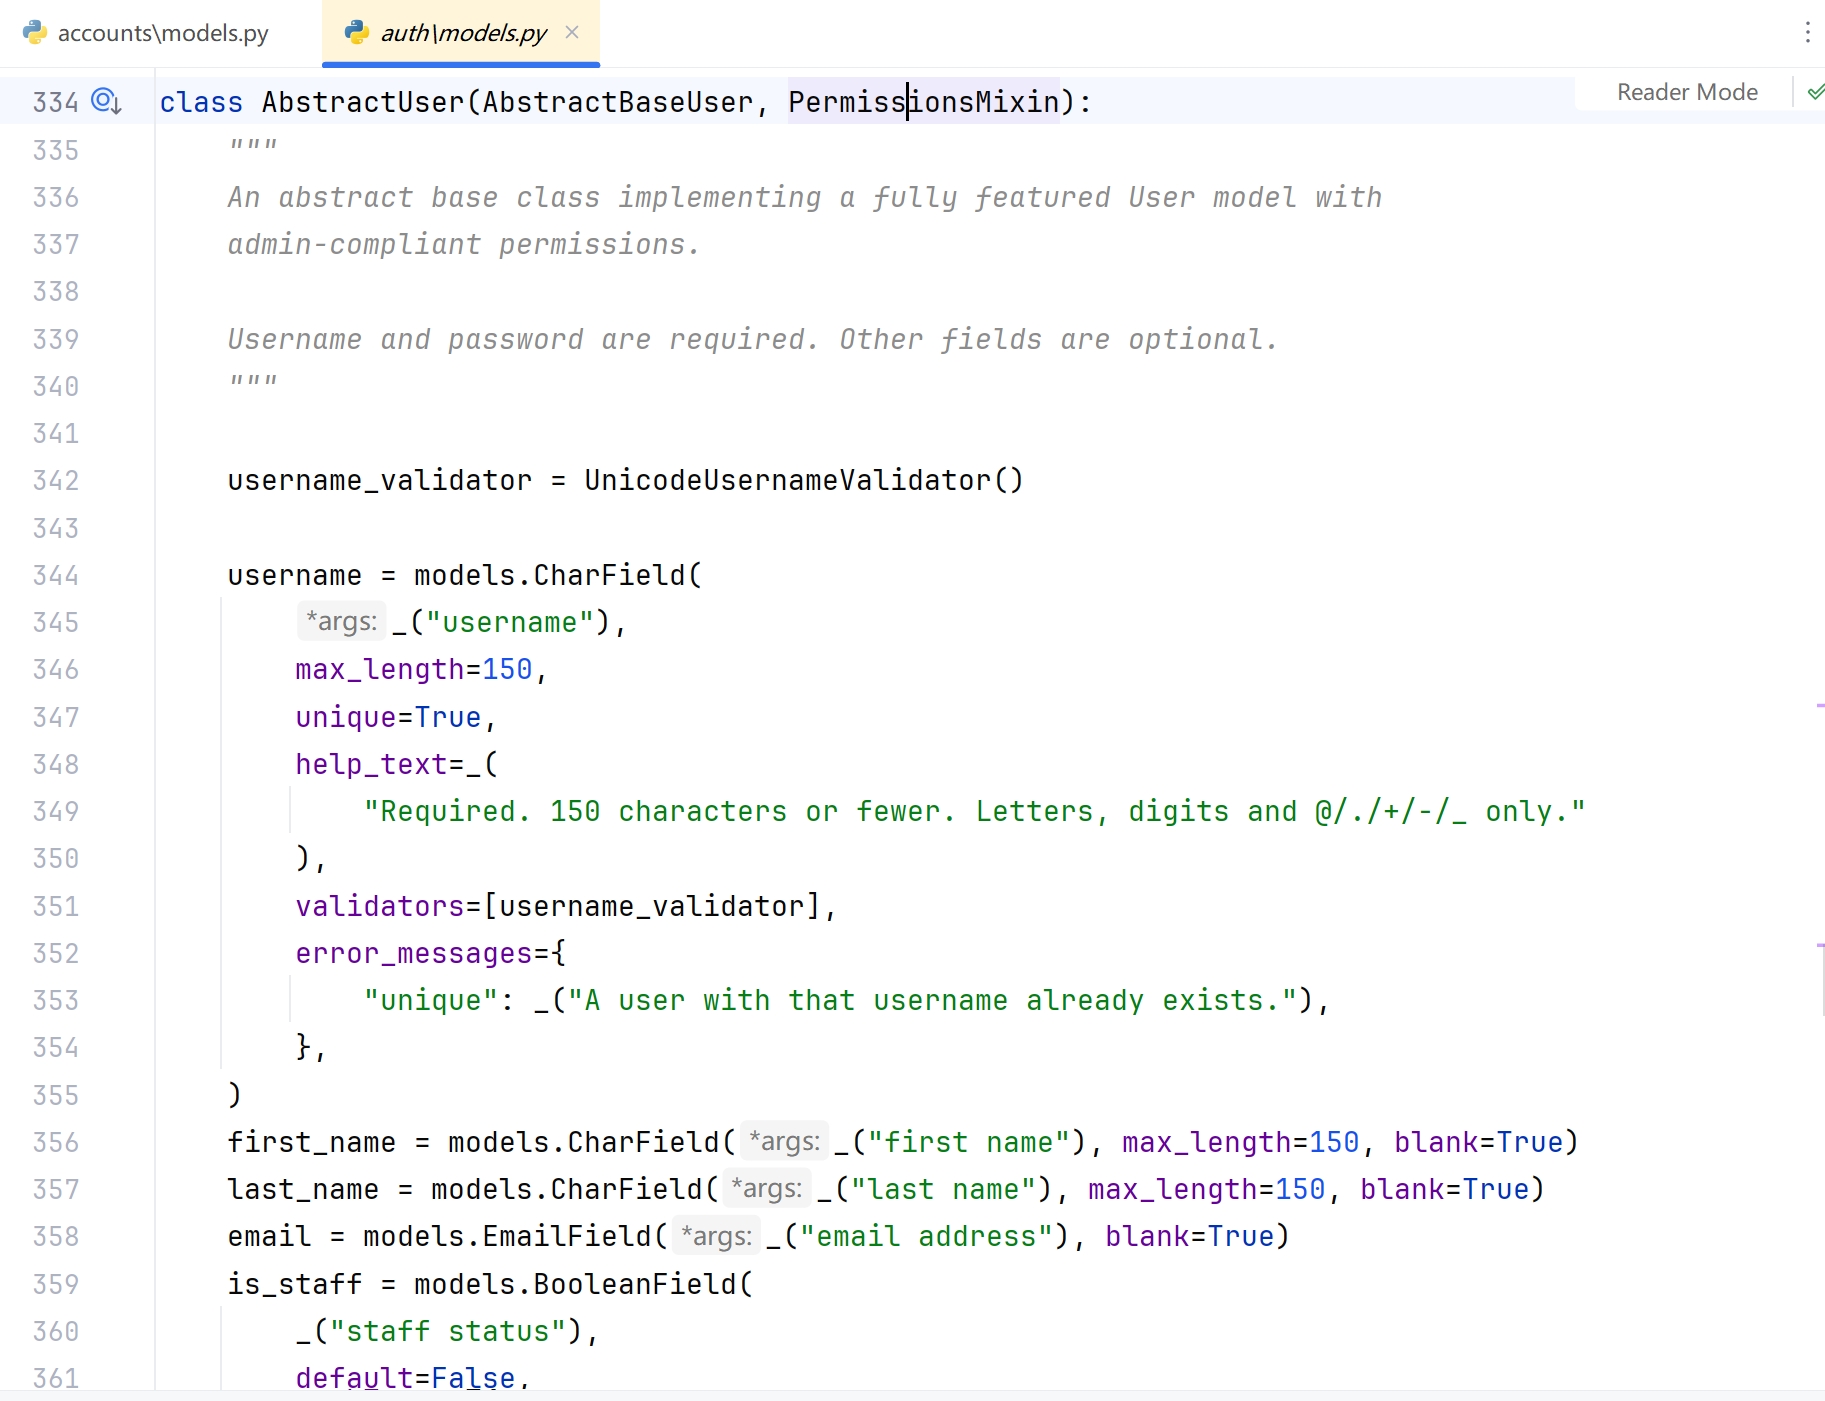1825x1401 pixels.
Task: Close the auth\models.py tab
Action: point(572,32)
